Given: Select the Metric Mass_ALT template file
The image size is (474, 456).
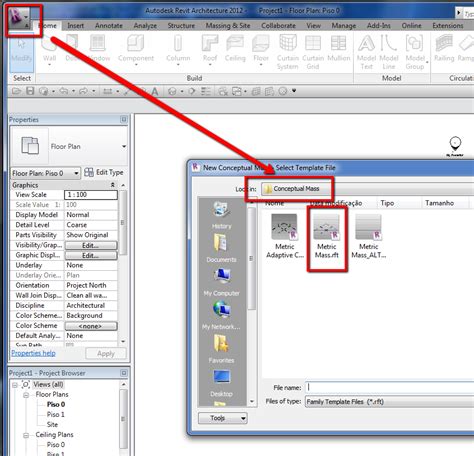Looking at the screenshot, I should (x=369, y=237).
